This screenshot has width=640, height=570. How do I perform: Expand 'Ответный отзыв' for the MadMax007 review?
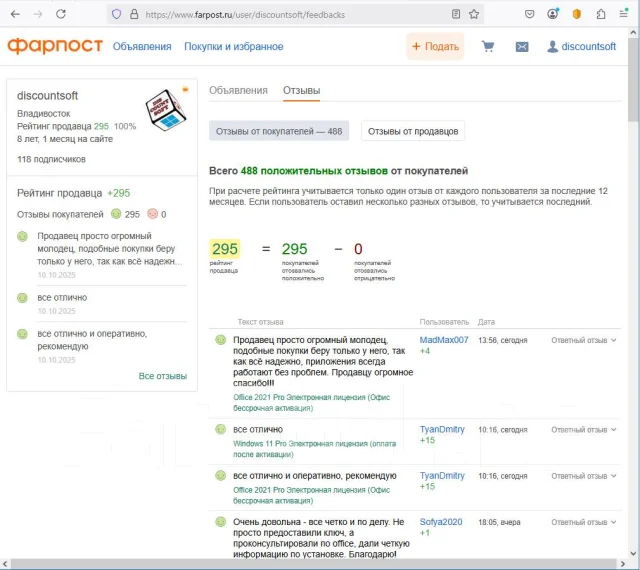click(x=584, y=340)
